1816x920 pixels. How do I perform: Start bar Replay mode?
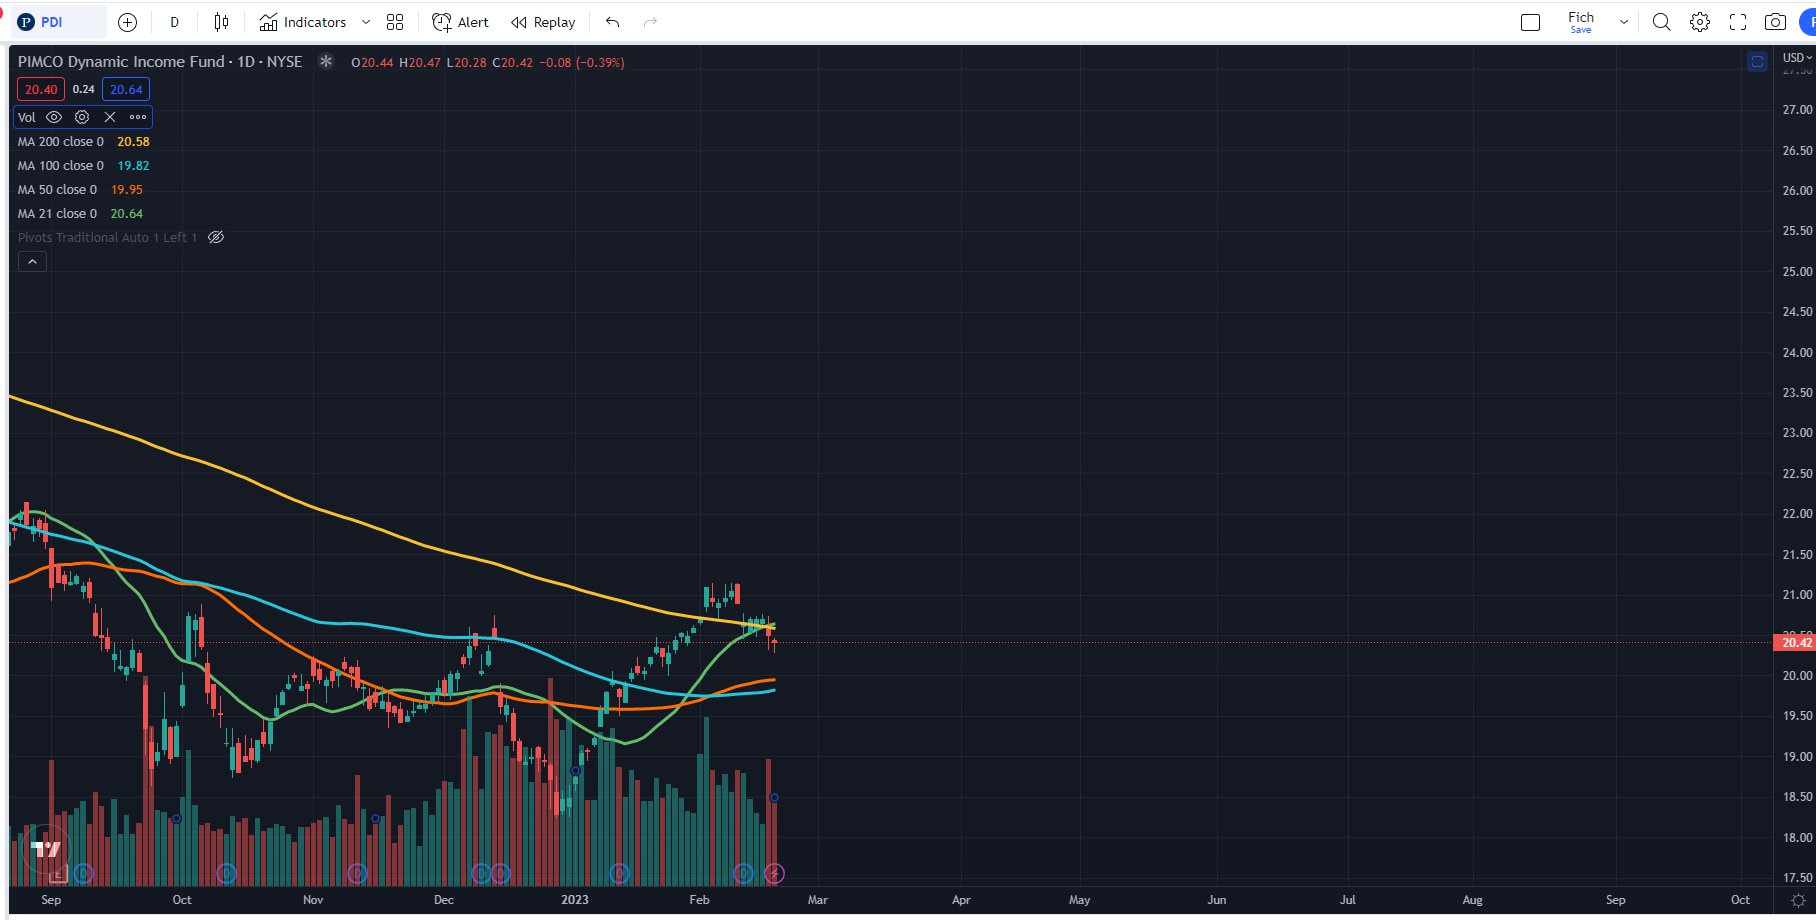click(x=543, y=22)
